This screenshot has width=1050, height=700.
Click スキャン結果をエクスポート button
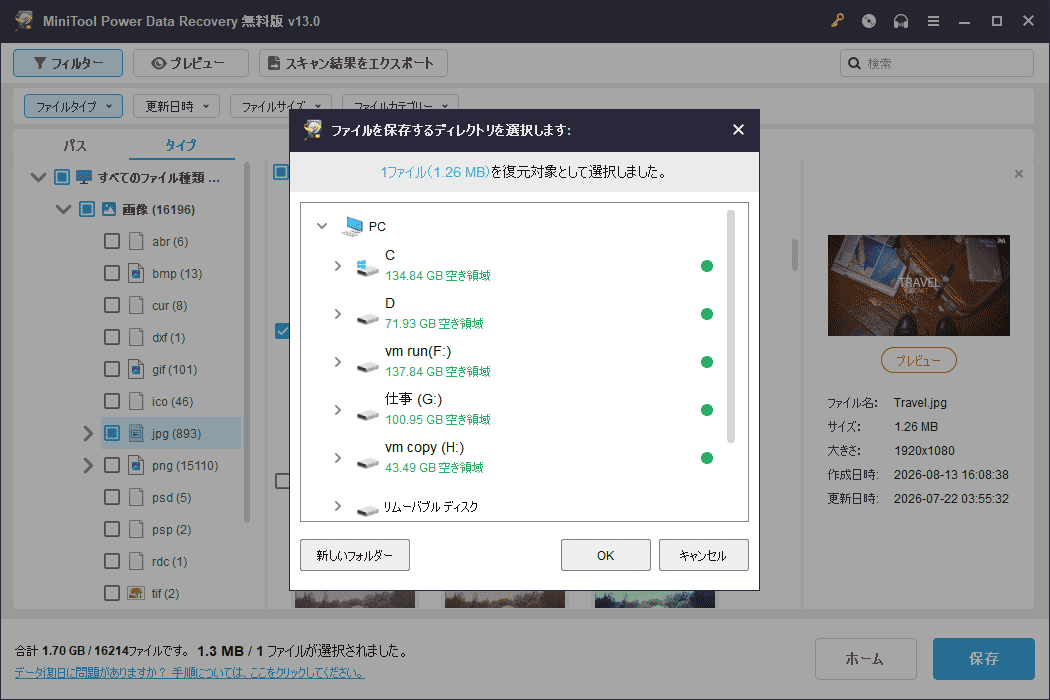point(353,63)
